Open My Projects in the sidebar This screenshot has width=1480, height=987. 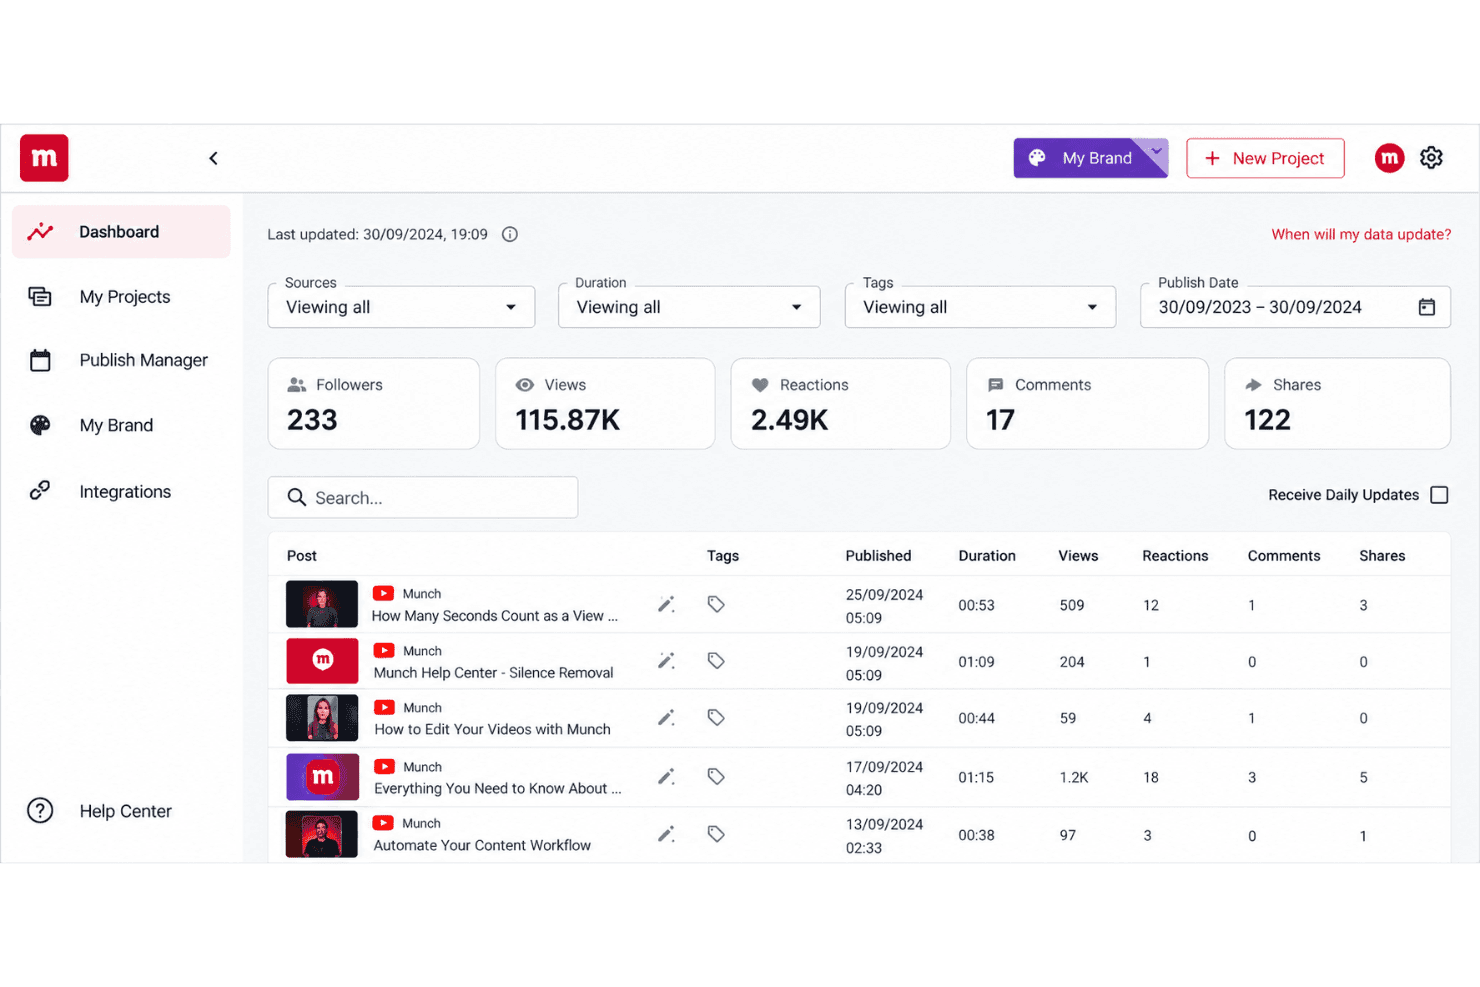(121, 297)
